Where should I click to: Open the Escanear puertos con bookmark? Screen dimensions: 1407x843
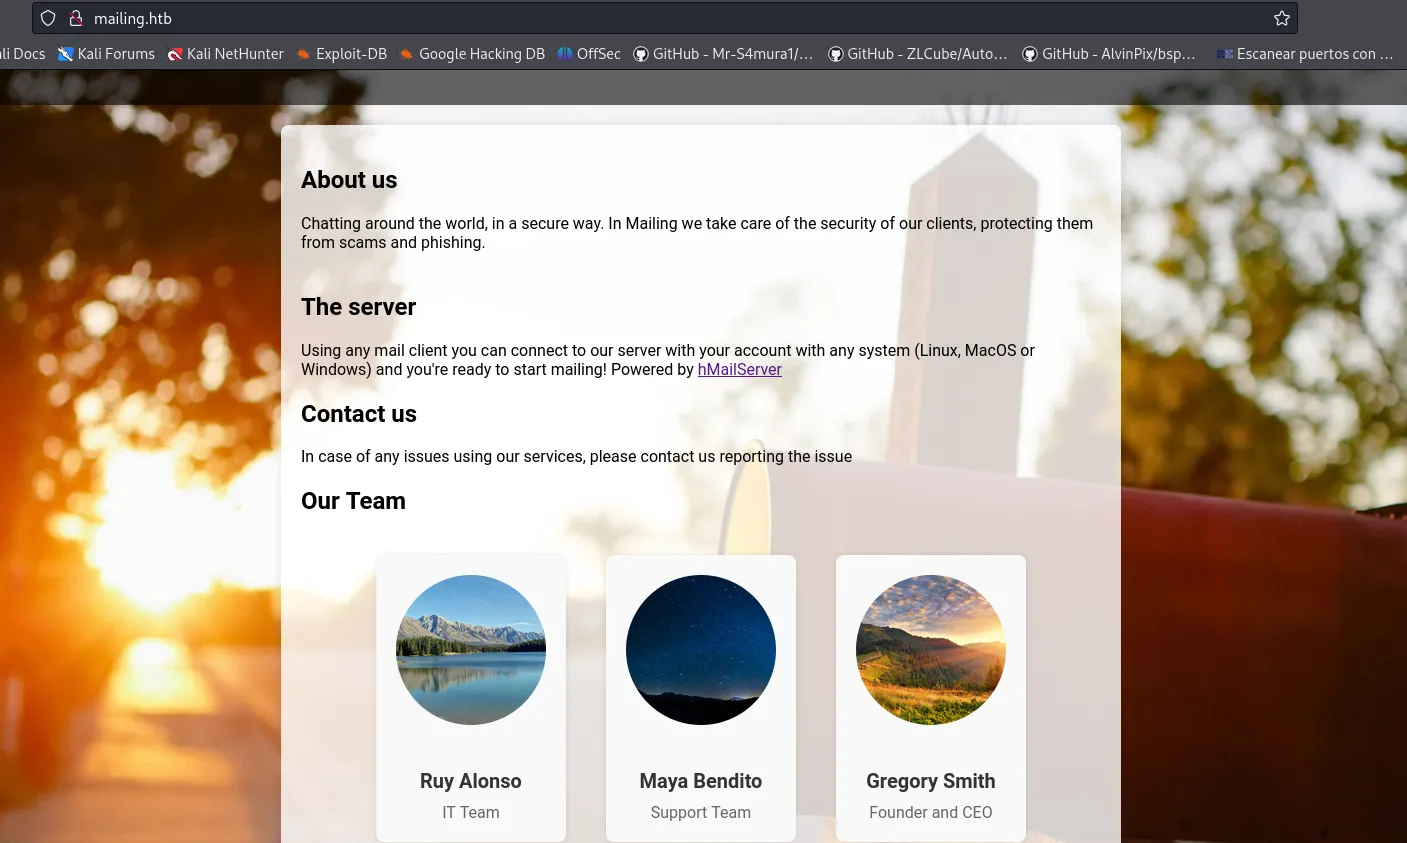[1305, 54]
